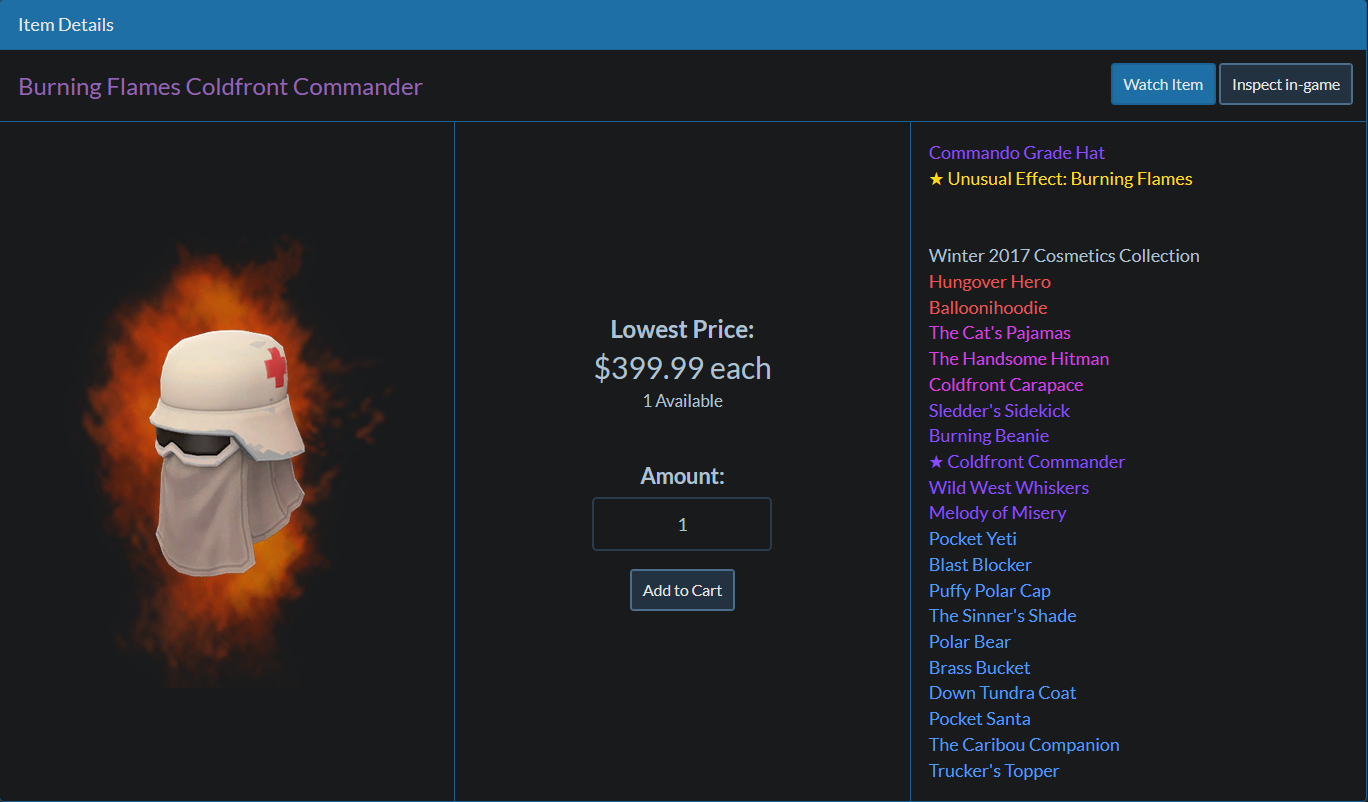This screenshot has height=802, width=1368.
Task: Click the Watch Item button
Action: [x=1163, y=84]
